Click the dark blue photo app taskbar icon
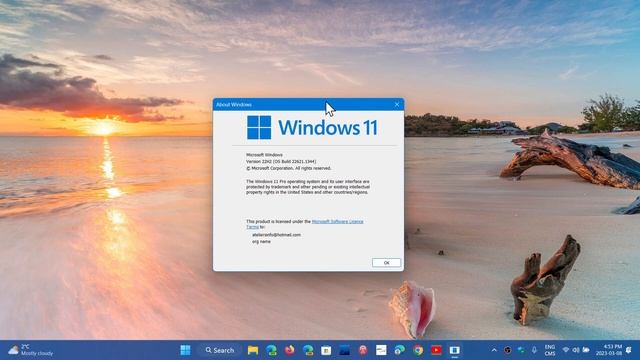 pos(344,350)
